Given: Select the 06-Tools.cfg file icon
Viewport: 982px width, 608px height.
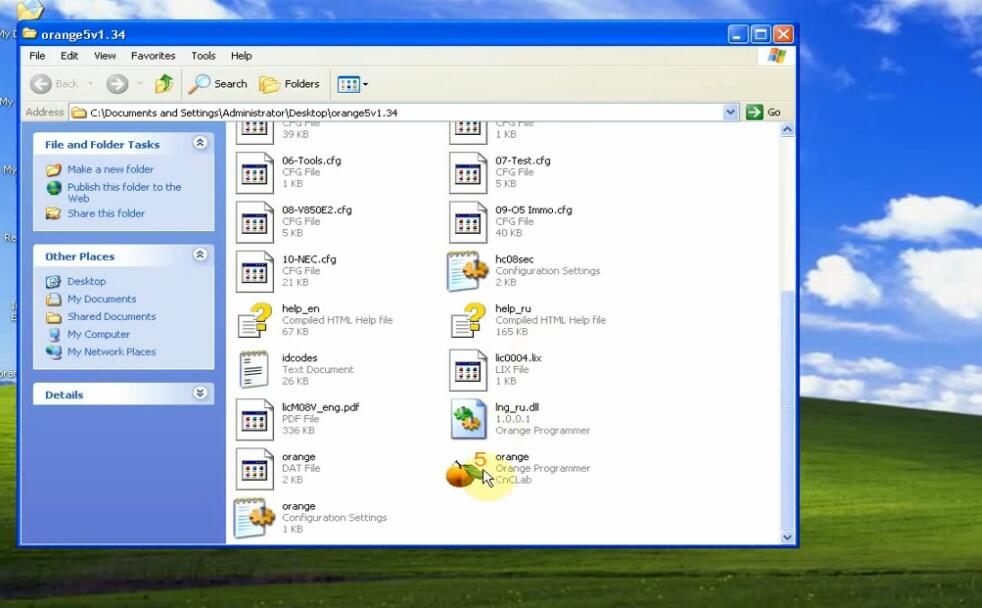Looking at the screenshot, I should pyautogui.click(x=254, y=173).
